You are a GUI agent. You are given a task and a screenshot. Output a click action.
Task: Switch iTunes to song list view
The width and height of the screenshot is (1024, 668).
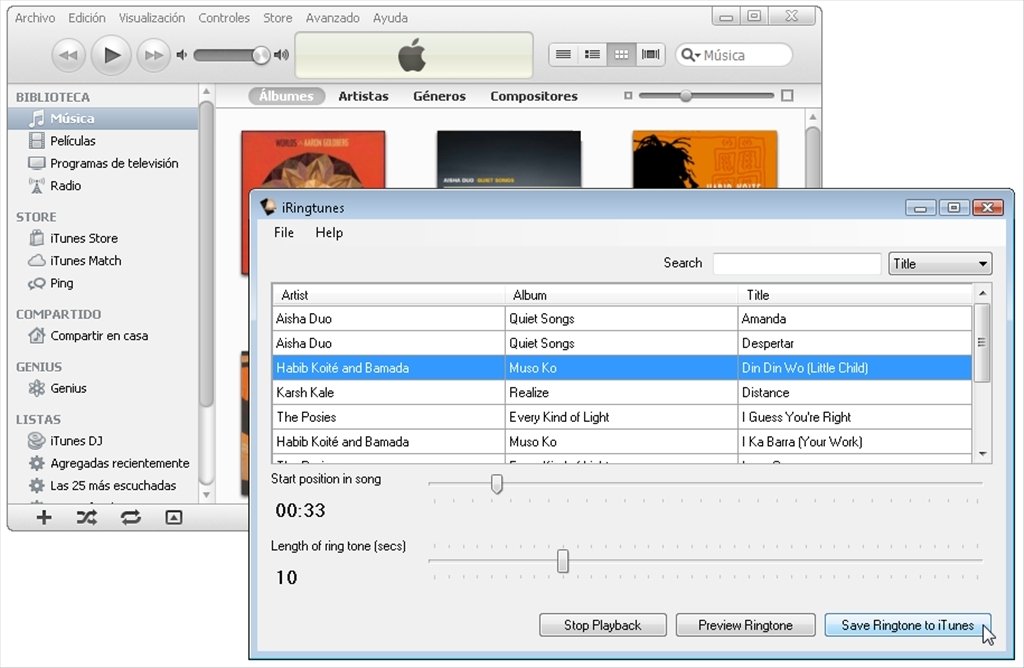click(564, 54)
